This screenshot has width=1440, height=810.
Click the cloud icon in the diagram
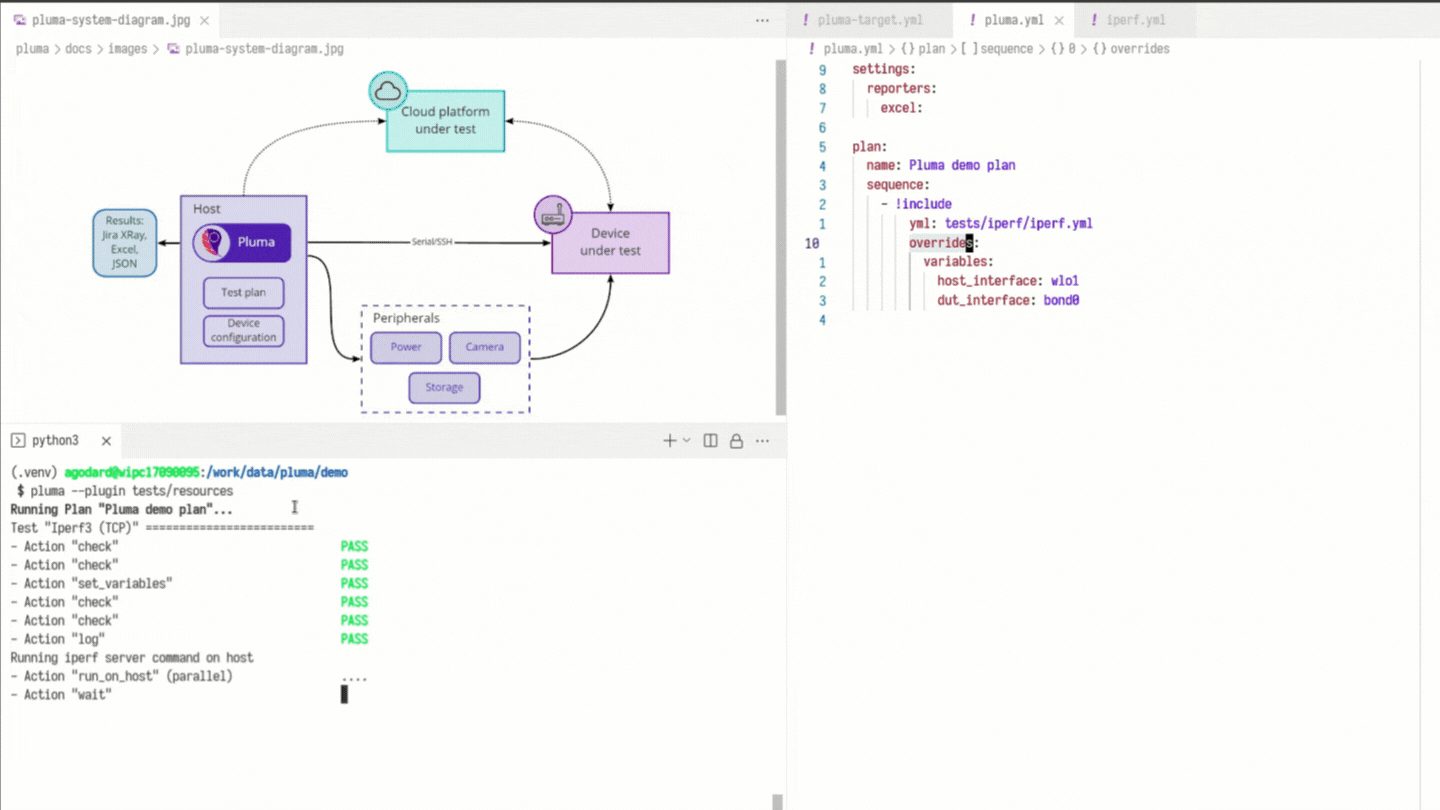388,92
